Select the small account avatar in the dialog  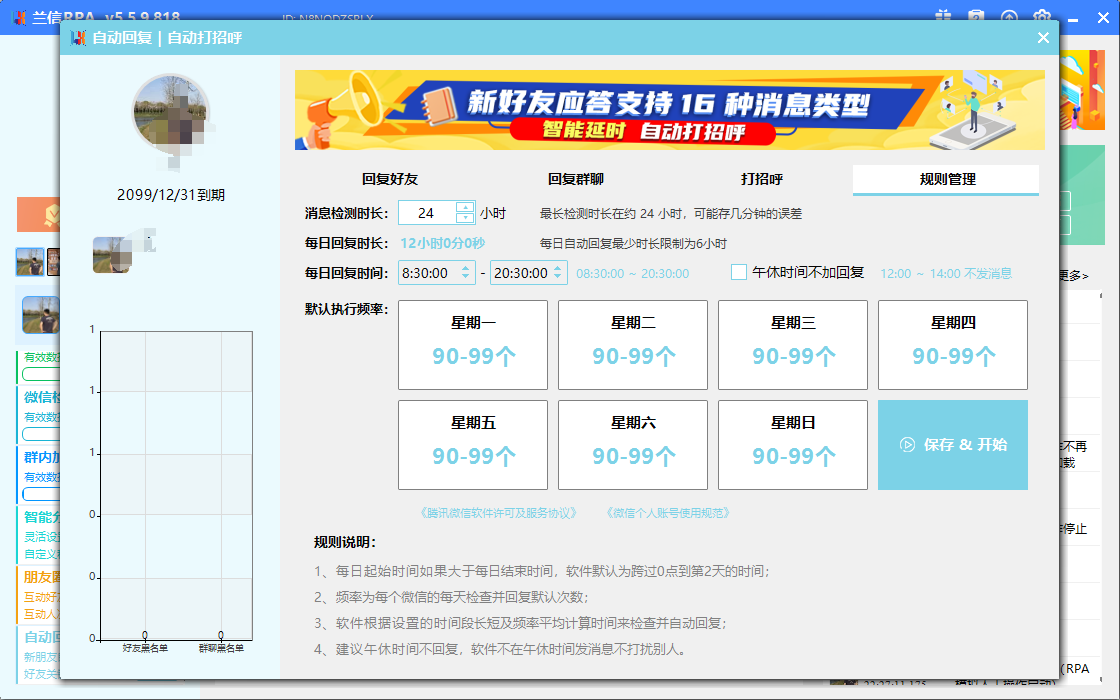tap(113, 254)
